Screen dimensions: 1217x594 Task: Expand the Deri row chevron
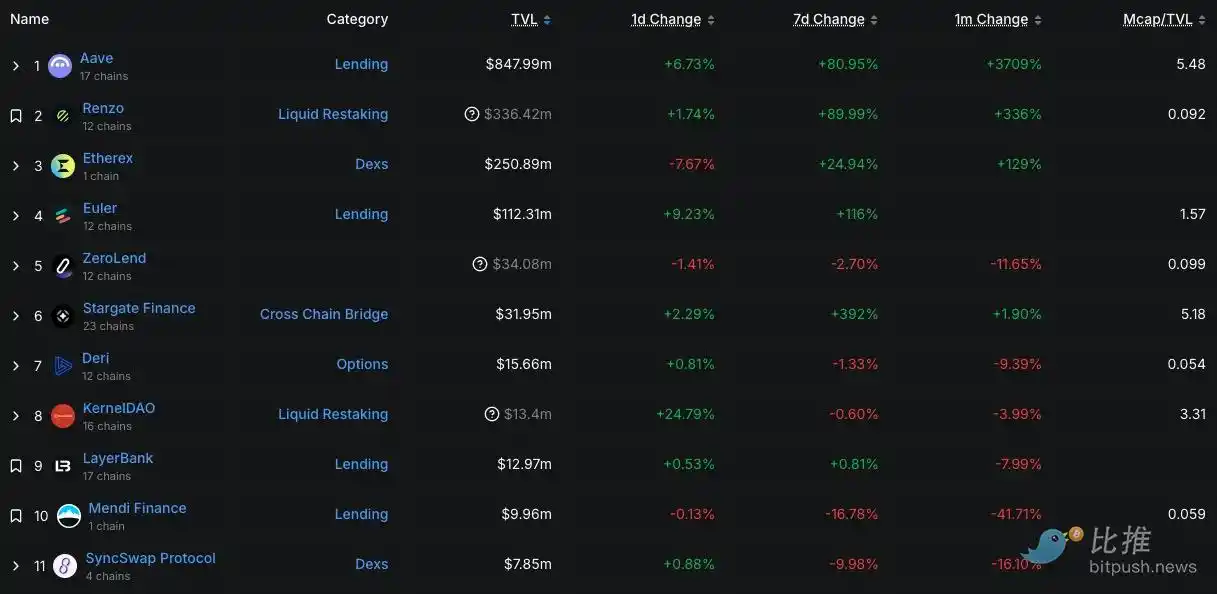(16, 366)
